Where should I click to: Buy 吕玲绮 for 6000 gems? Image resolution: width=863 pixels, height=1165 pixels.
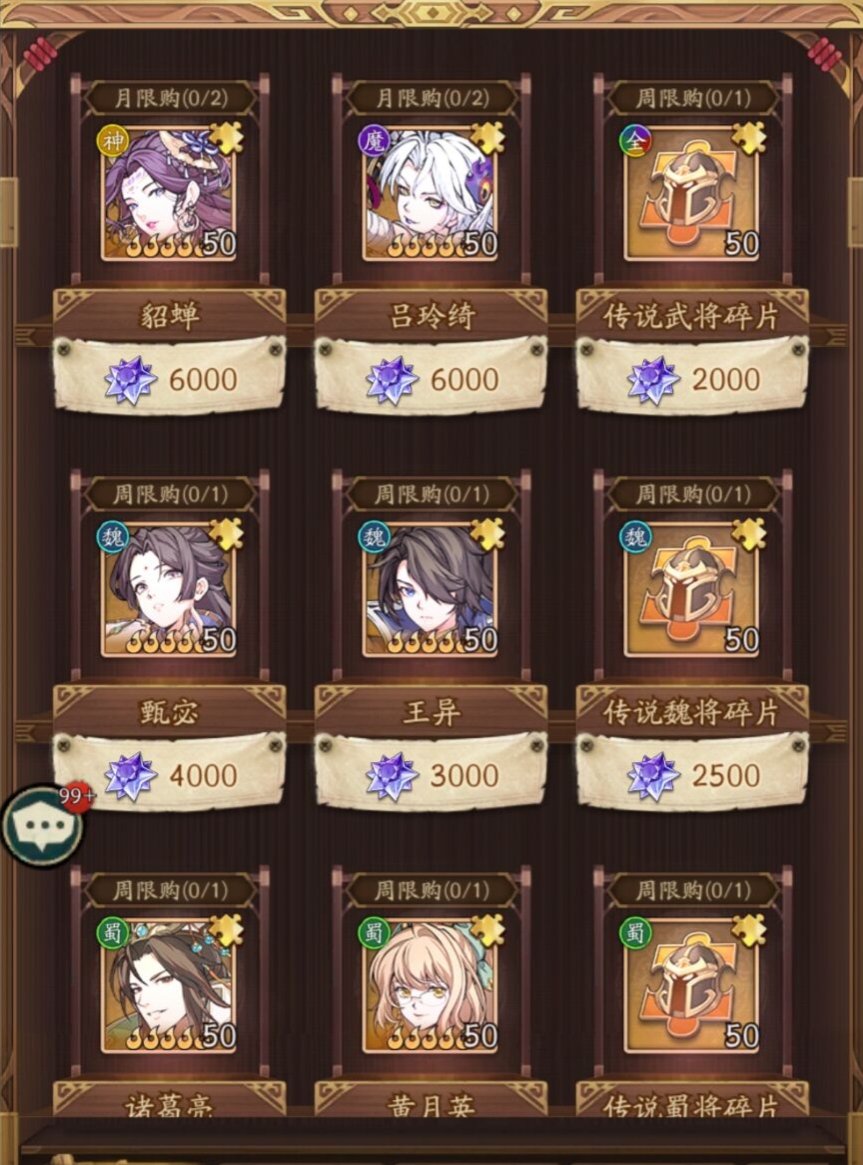[431, 375]
